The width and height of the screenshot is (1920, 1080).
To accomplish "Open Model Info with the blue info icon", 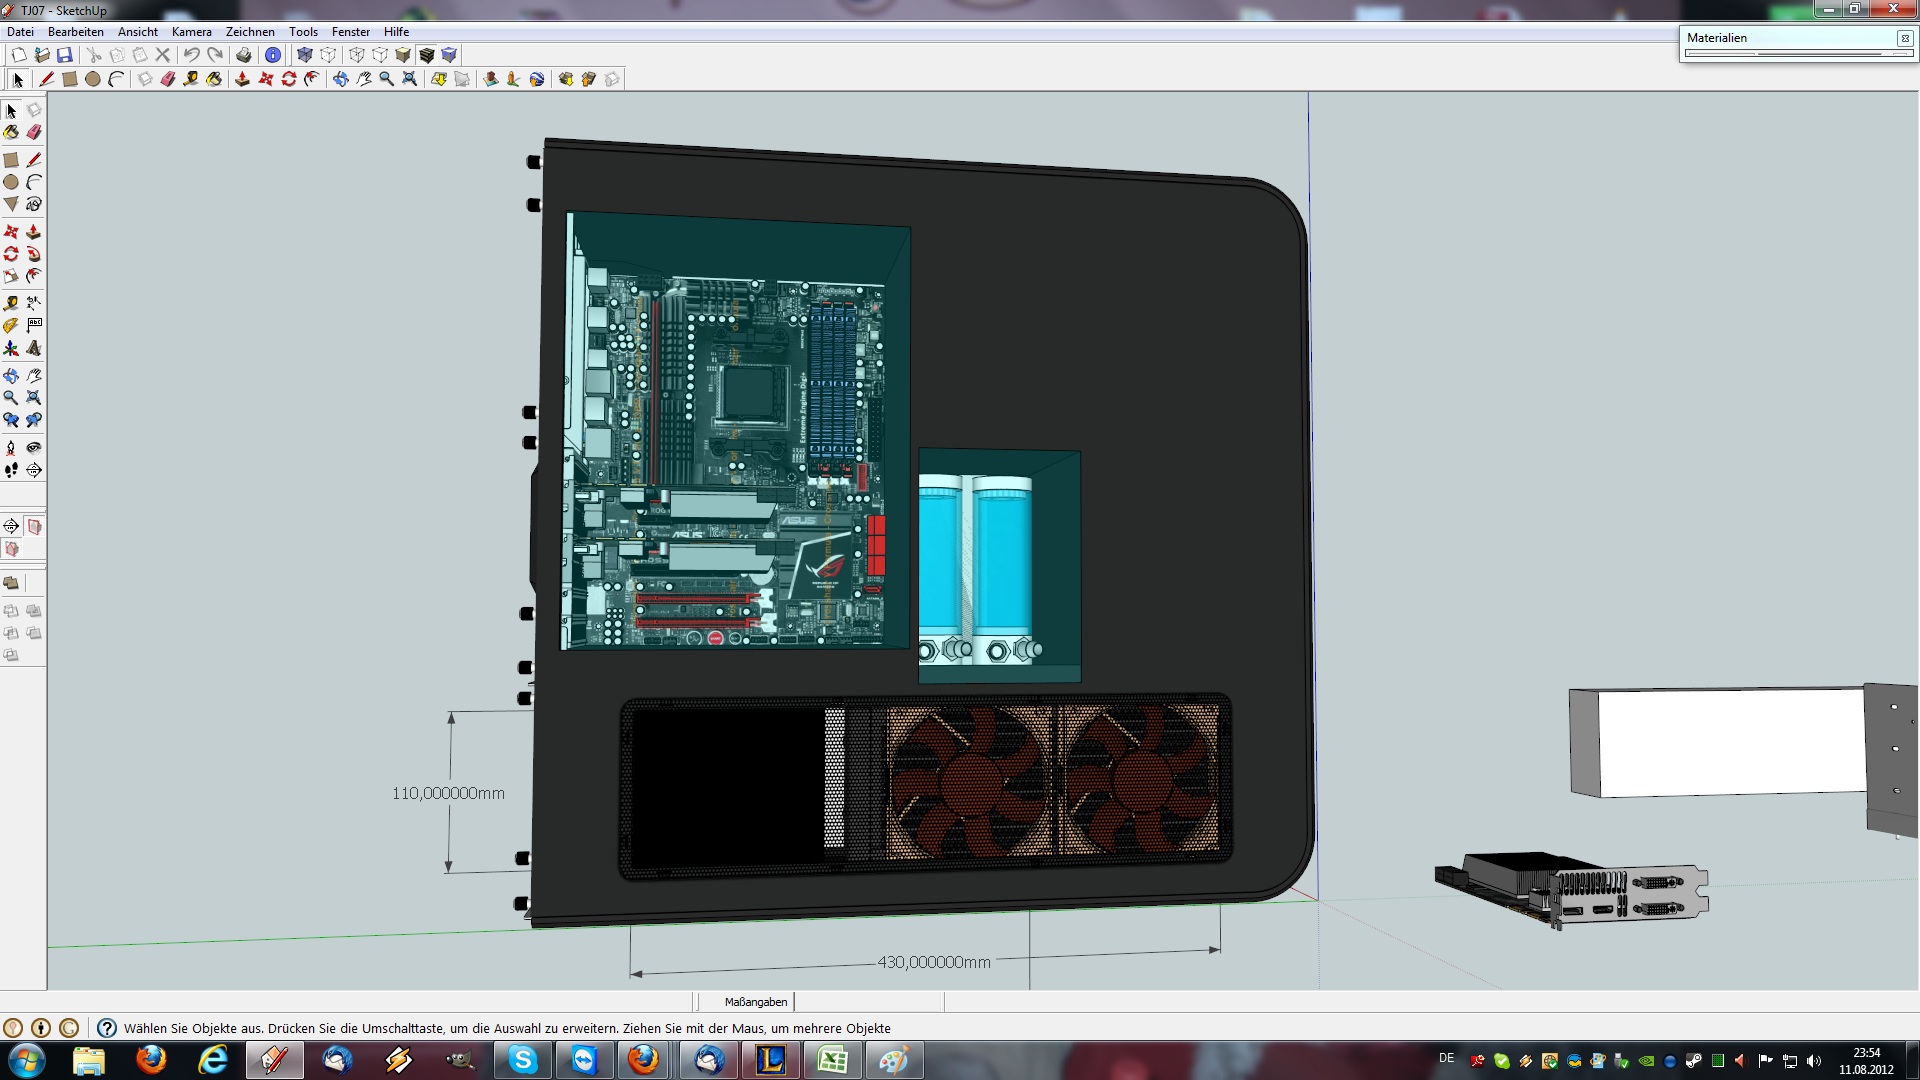I will pyautogui.click(x=272, y=55).
